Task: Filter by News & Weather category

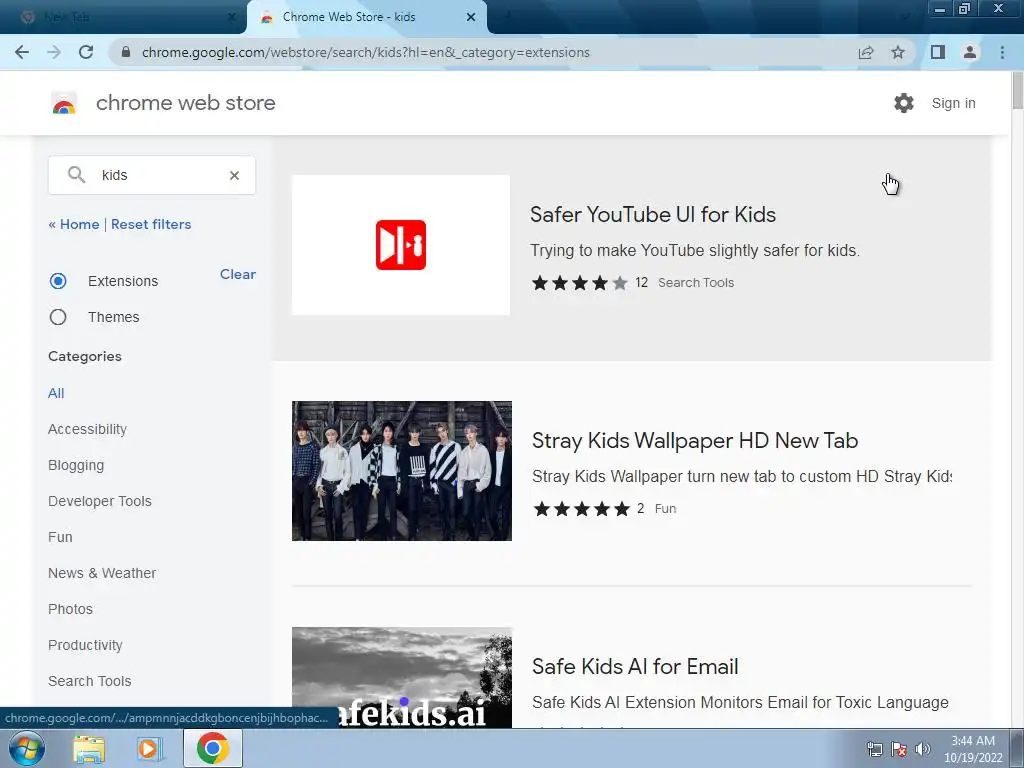Action: click(x=102, y=573)
